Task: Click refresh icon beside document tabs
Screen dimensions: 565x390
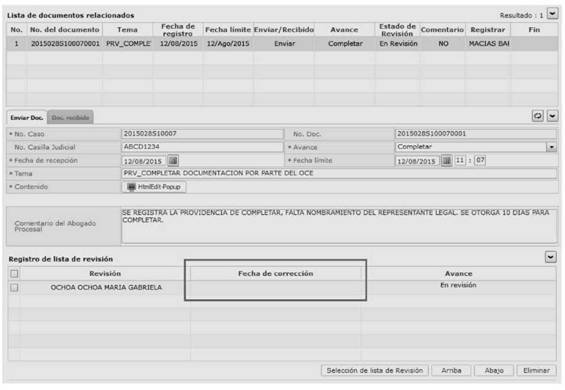Action: click(x=538, y=116)
